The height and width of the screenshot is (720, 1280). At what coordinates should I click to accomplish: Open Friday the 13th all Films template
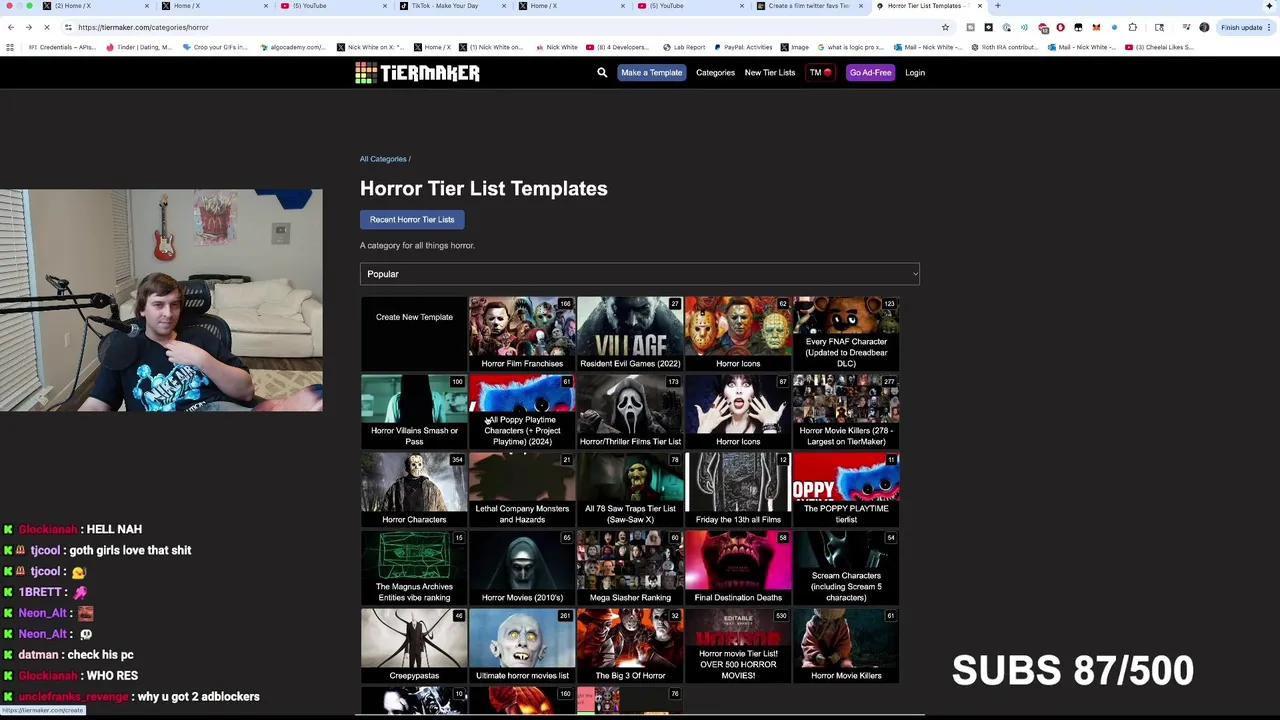738,489
